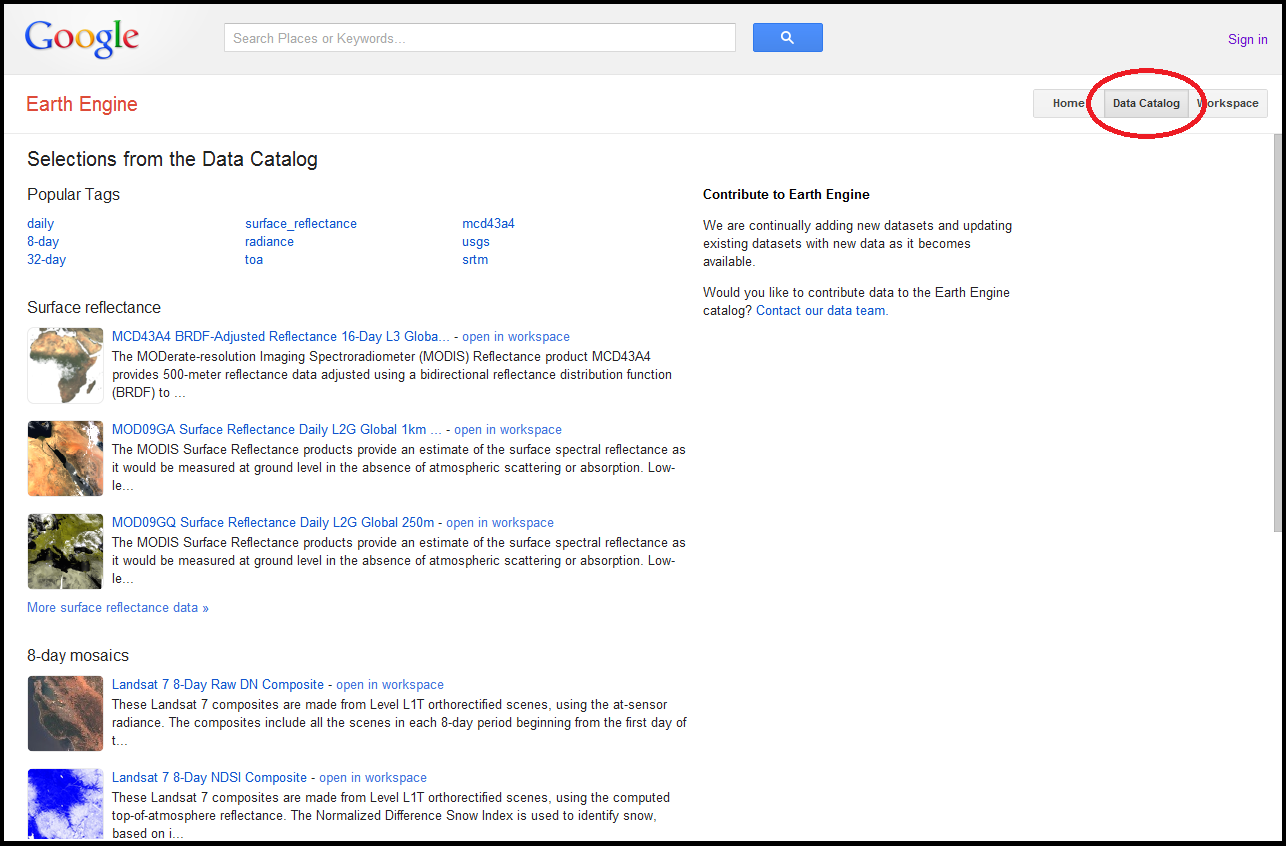The height and width of the screenshot is (846, 1286).
Task: Click the Sign in link
Action: coord(1247,40)
